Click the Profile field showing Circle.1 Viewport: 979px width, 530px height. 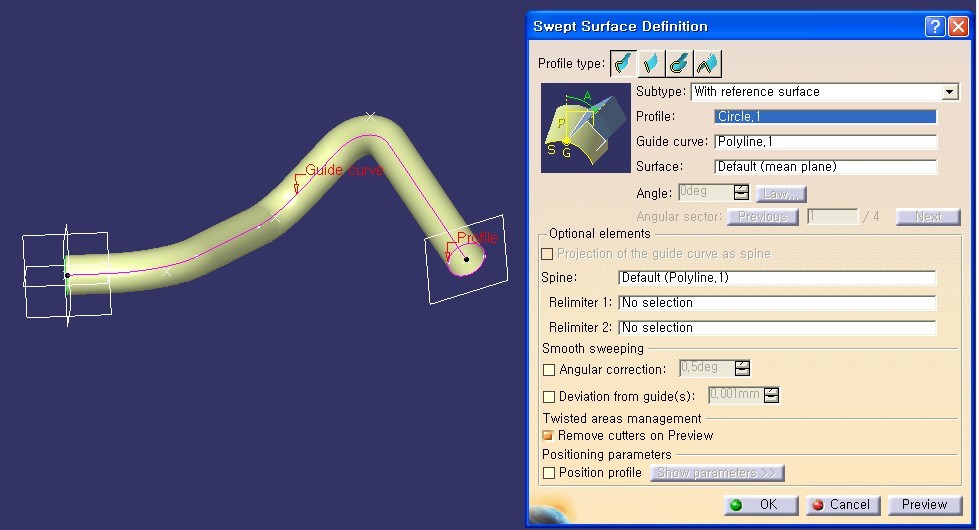coord(825,117)
